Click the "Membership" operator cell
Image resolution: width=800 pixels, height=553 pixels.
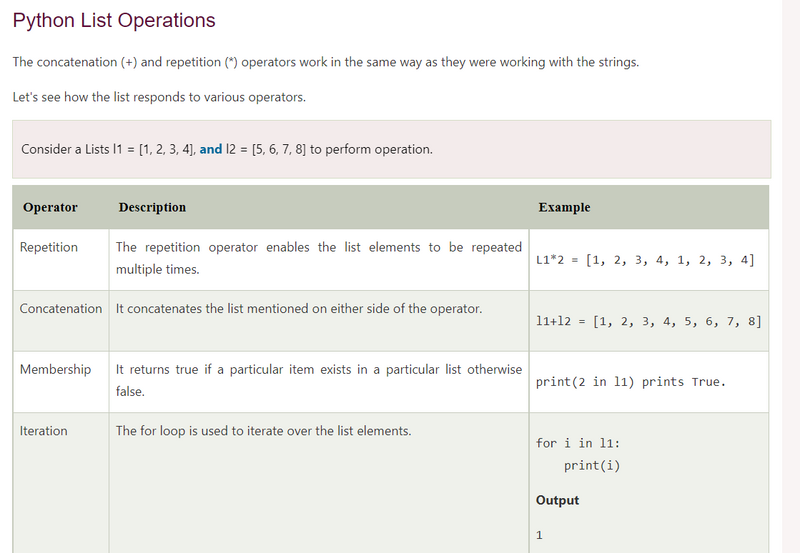55,370
